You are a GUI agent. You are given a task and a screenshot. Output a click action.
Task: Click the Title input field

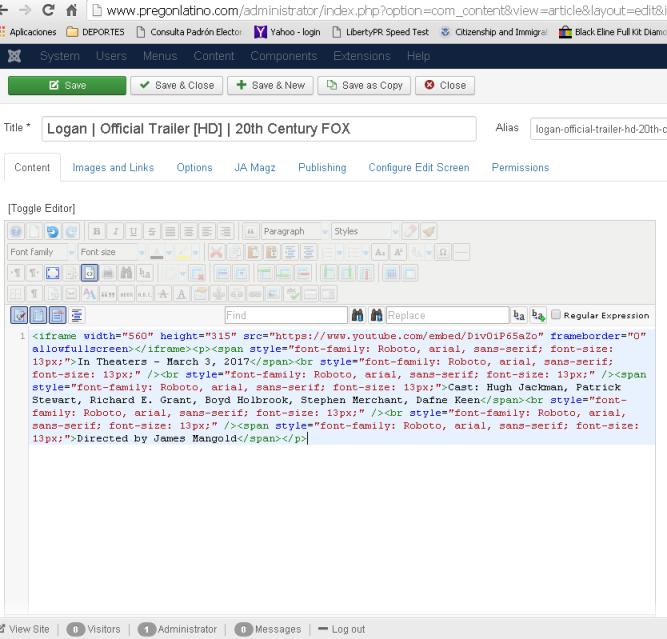coord(258,129)
